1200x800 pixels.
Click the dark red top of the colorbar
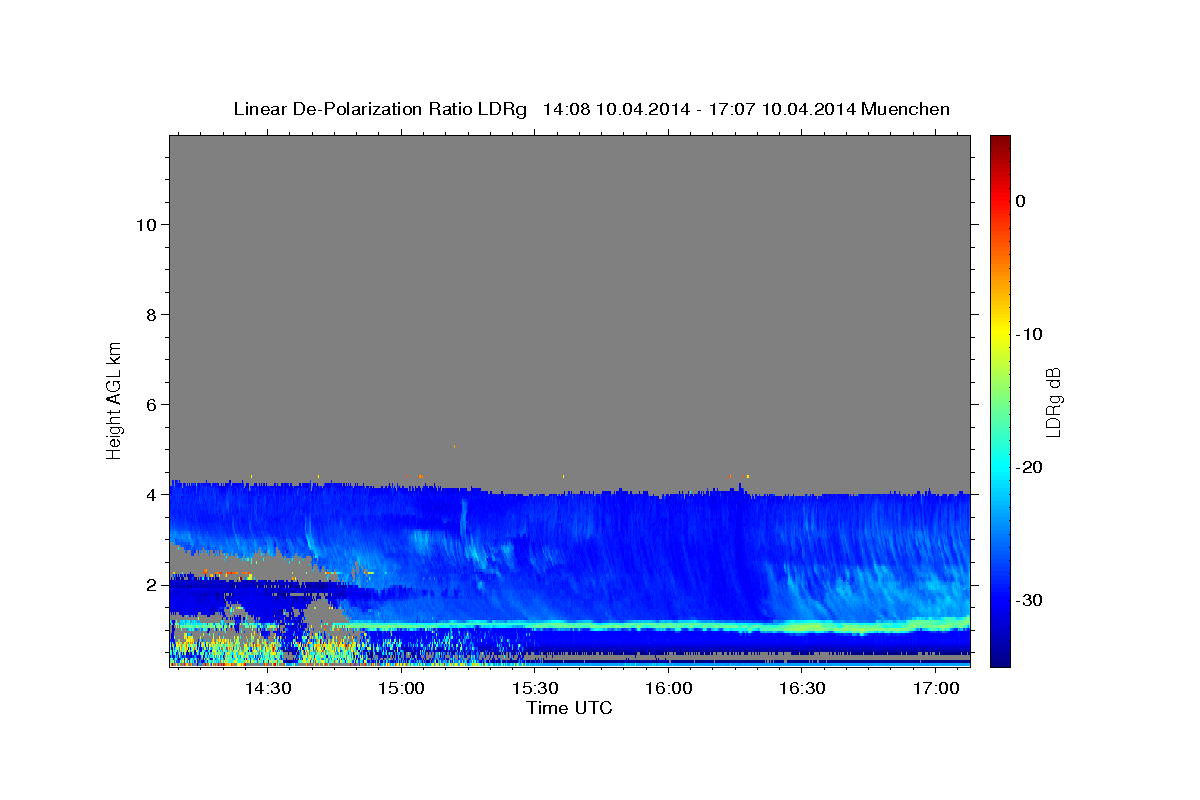(1000, 141)
